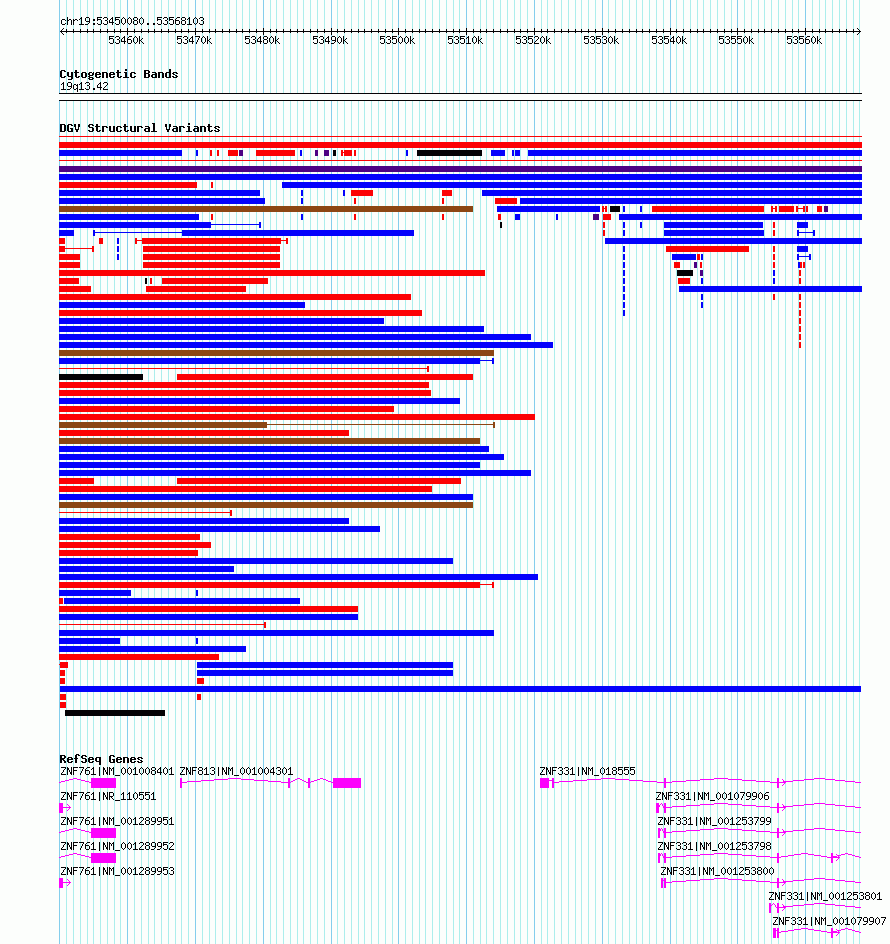Click the 53460k ruler tick label
Viewport: 890px width, 944px height.
pos(126,40)
